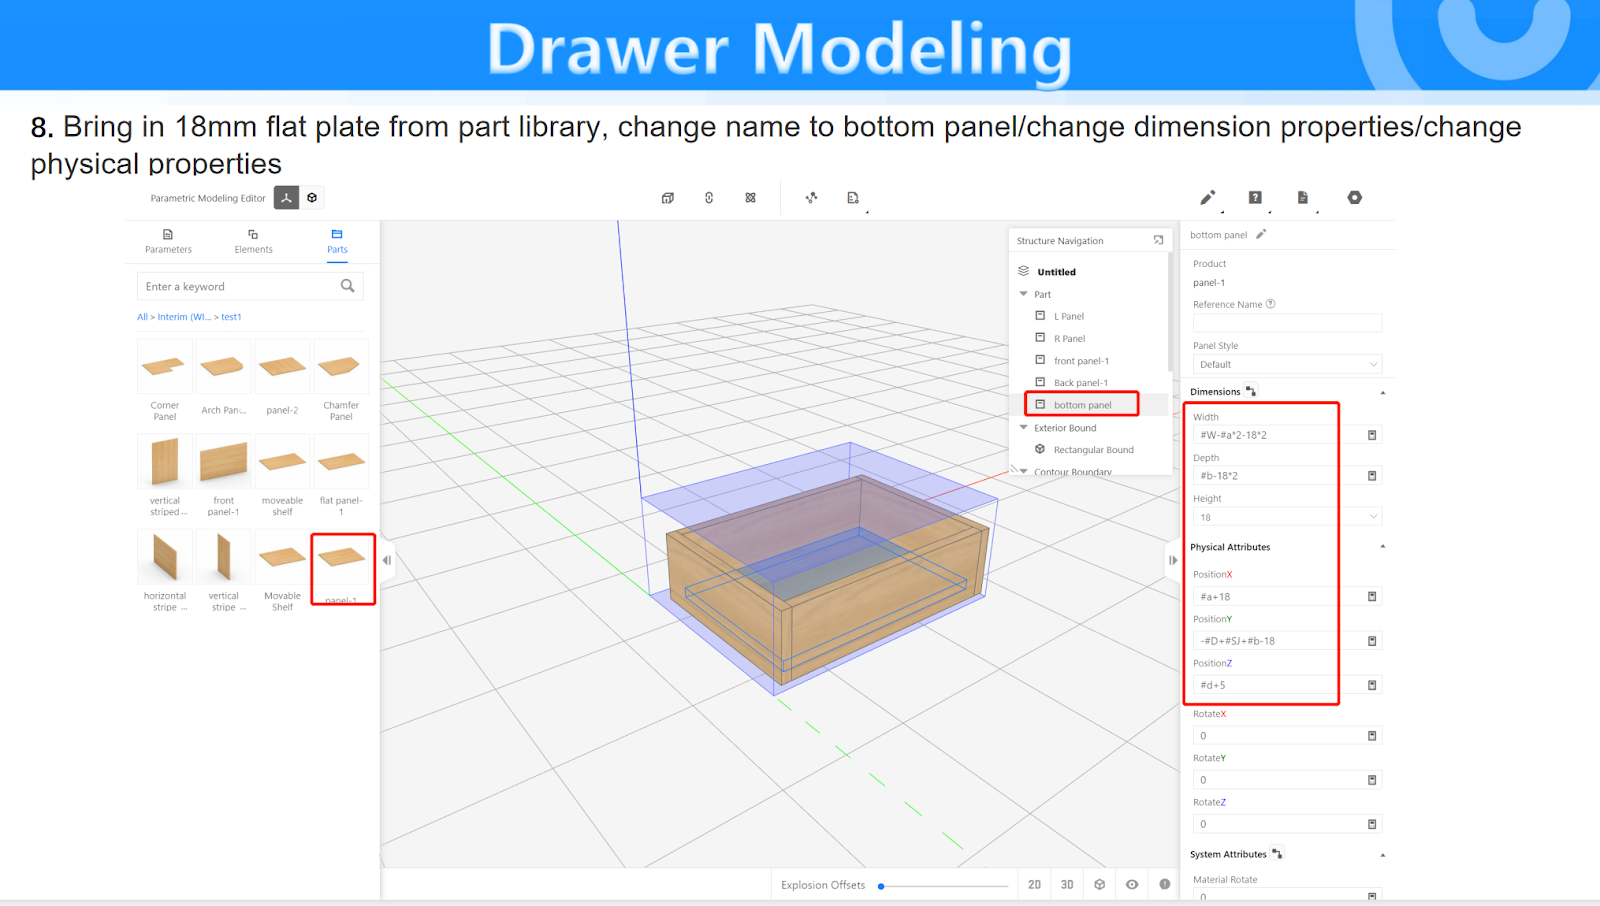This screenshot has width=1600, height=906.
Task: Click the Interim breadcrumb link
Action: click(x=183, y=317)
